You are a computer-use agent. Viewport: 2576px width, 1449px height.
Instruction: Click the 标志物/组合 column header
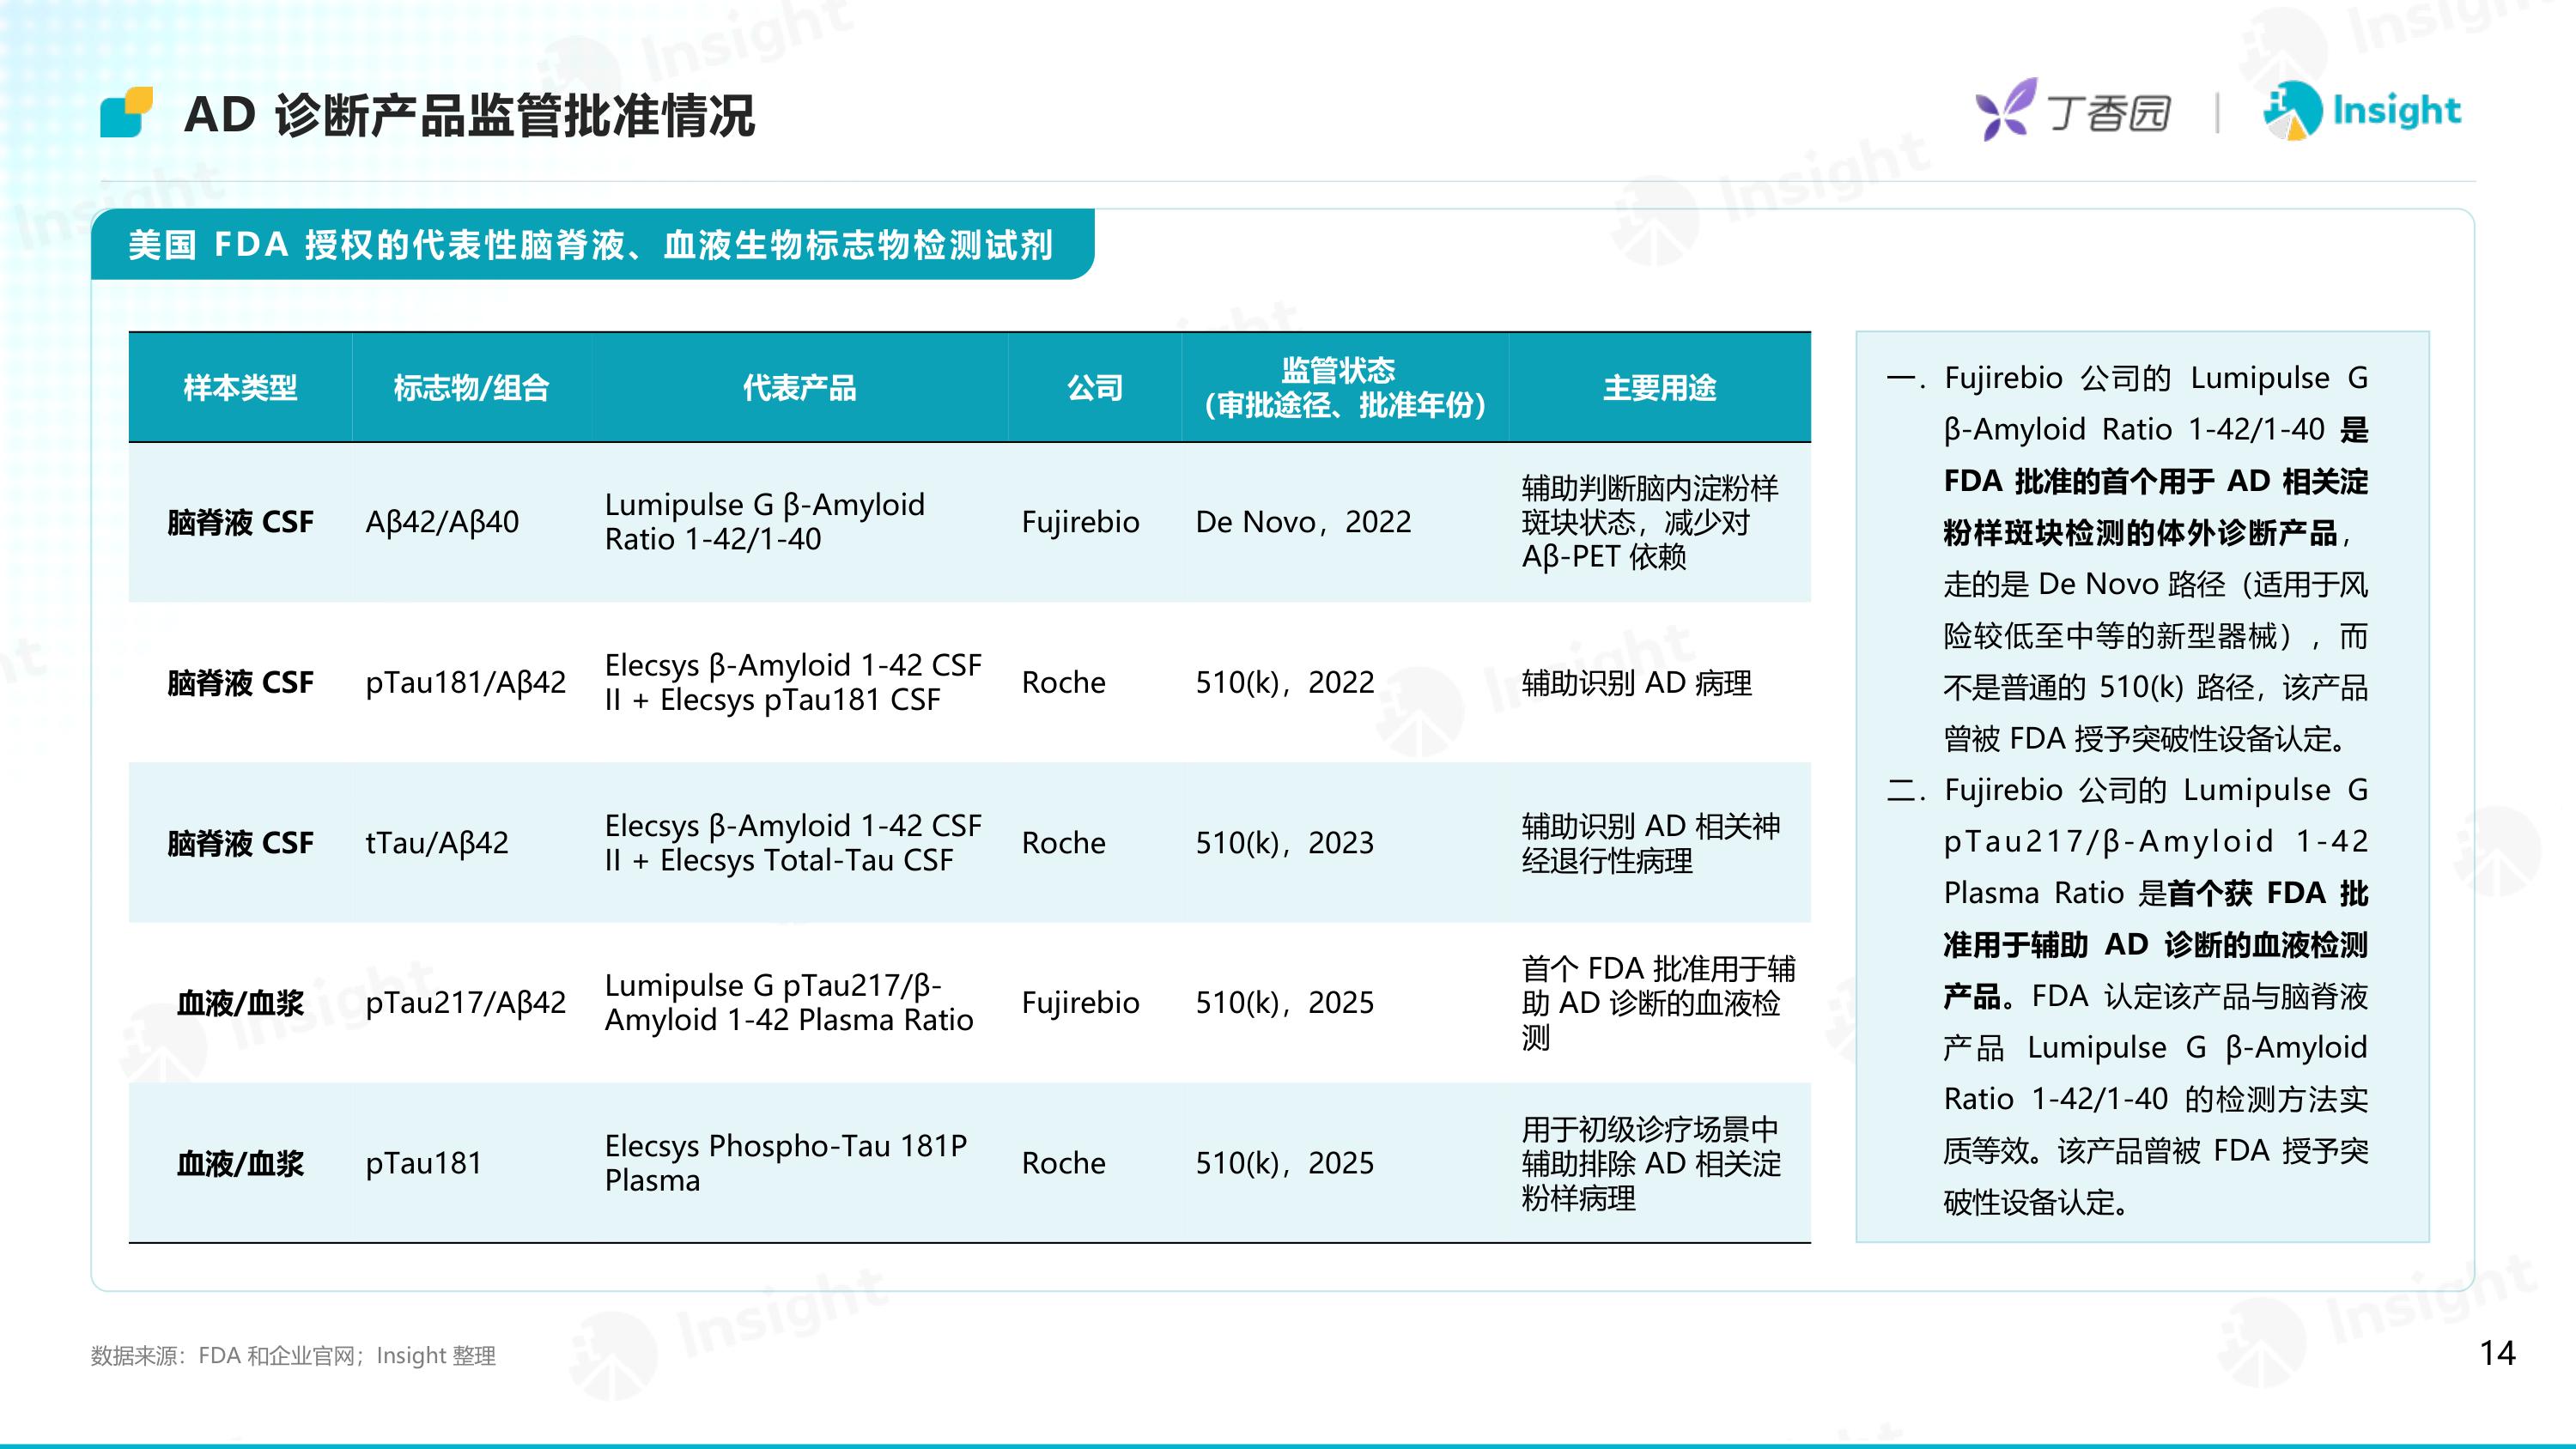click(471, 387)
